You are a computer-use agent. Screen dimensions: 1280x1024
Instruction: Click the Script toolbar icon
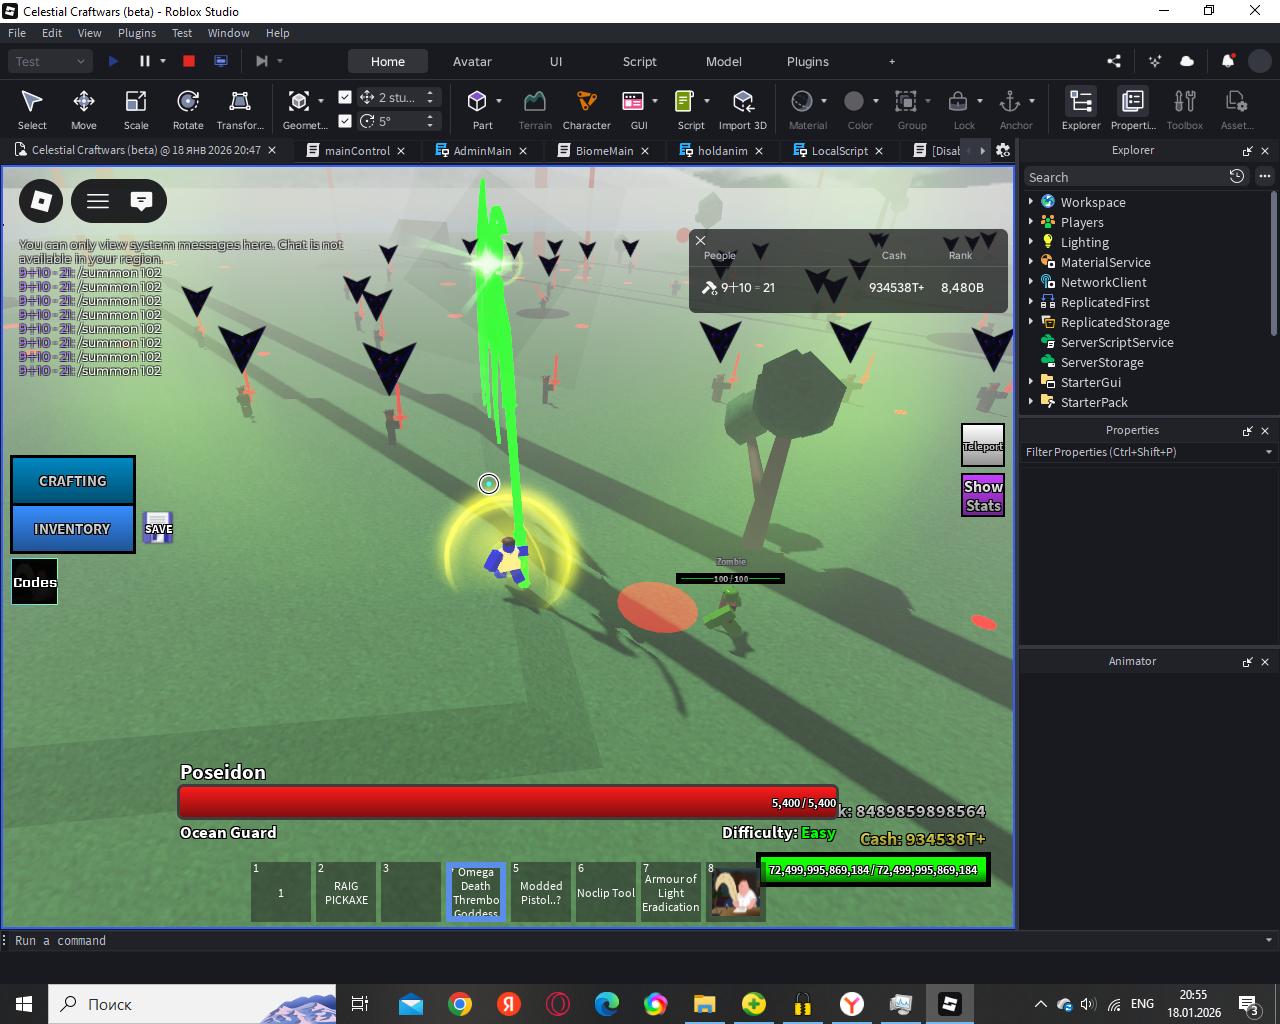point(686,109)
